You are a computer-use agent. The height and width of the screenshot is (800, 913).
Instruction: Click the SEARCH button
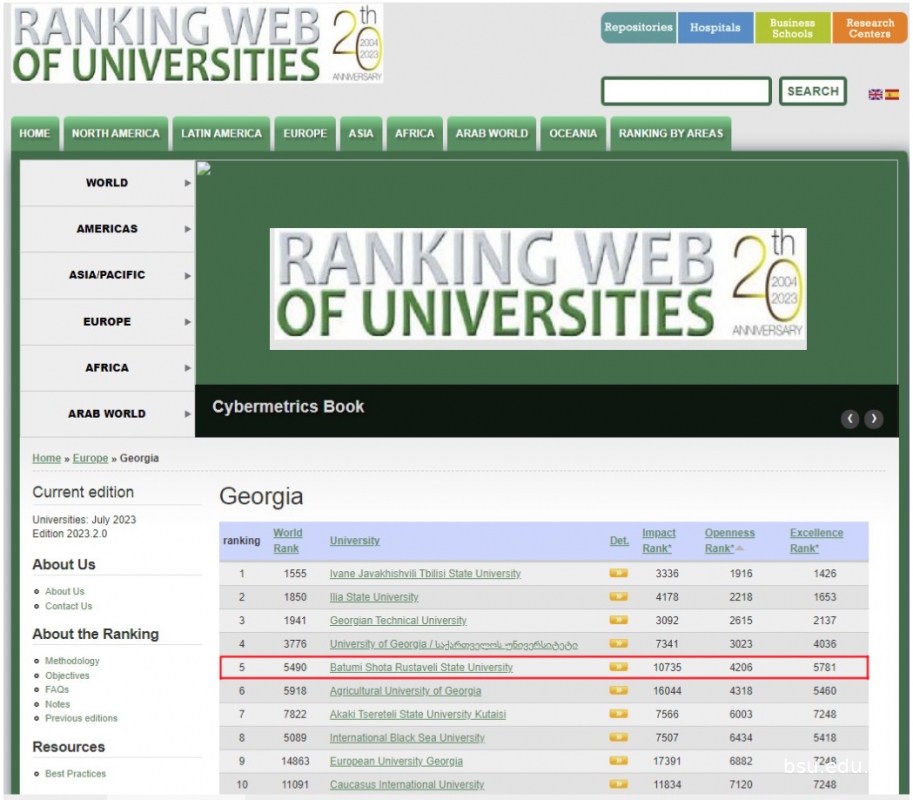pos(812,91)
